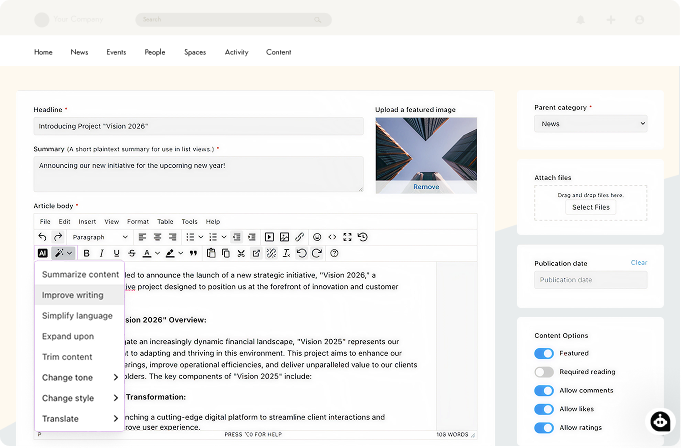Toggle underline formatting
Screen dimensions: 681x448
pyautogui.click(x=116, y=253)
